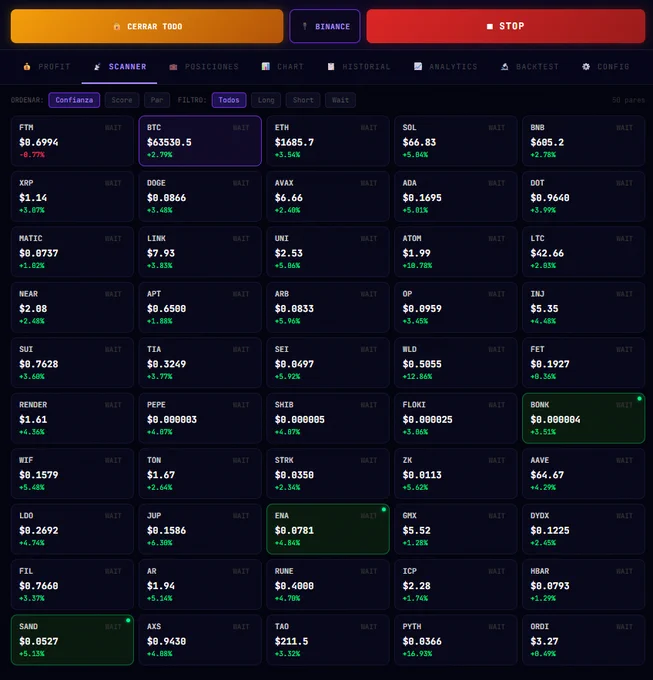Switch to the Analytics tab

[445, 67]
